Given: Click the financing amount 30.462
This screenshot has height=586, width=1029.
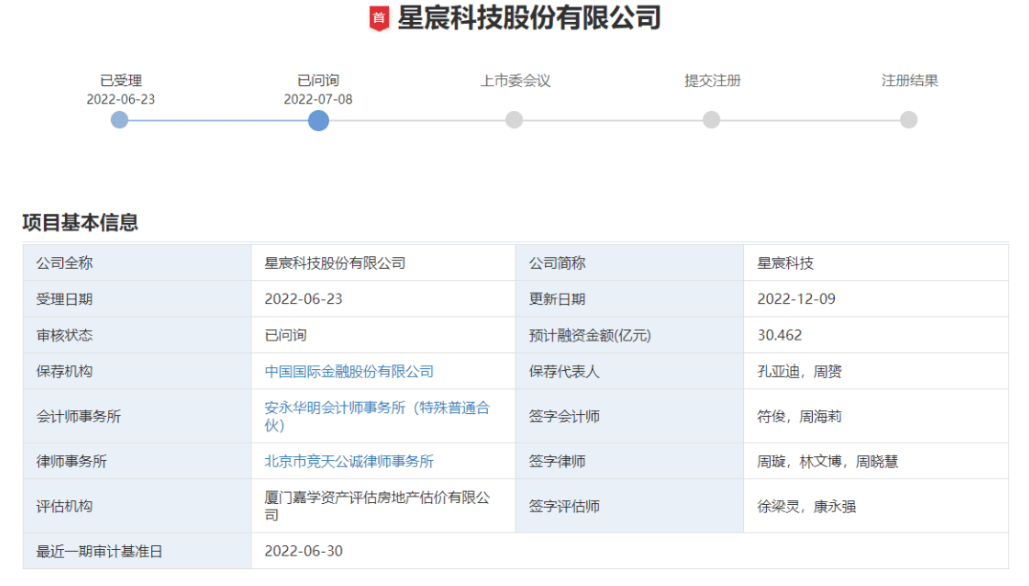Looking at the screenshot, I should coord(780,335).
